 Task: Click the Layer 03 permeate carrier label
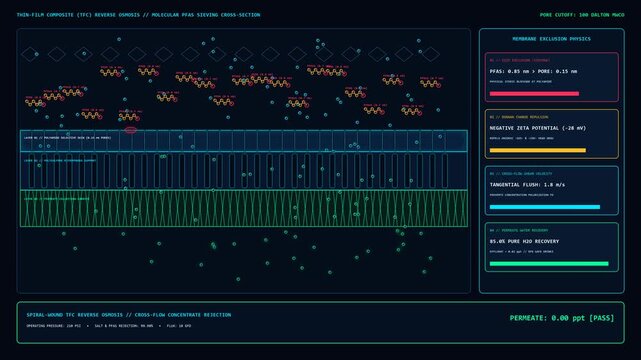56,199
